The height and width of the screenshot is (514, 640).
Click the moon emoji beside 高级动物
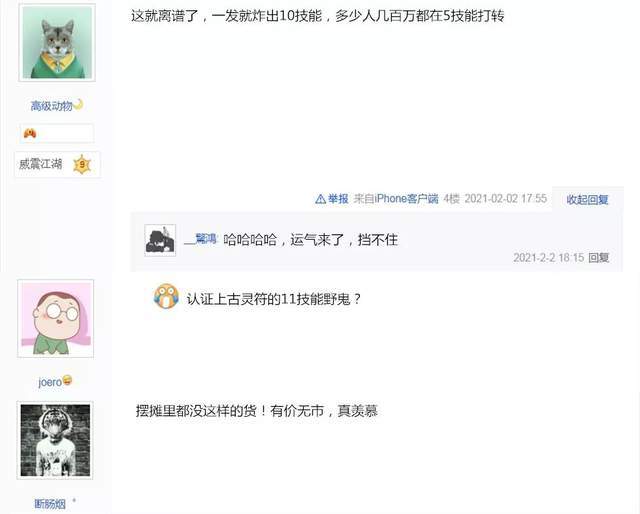78,105
